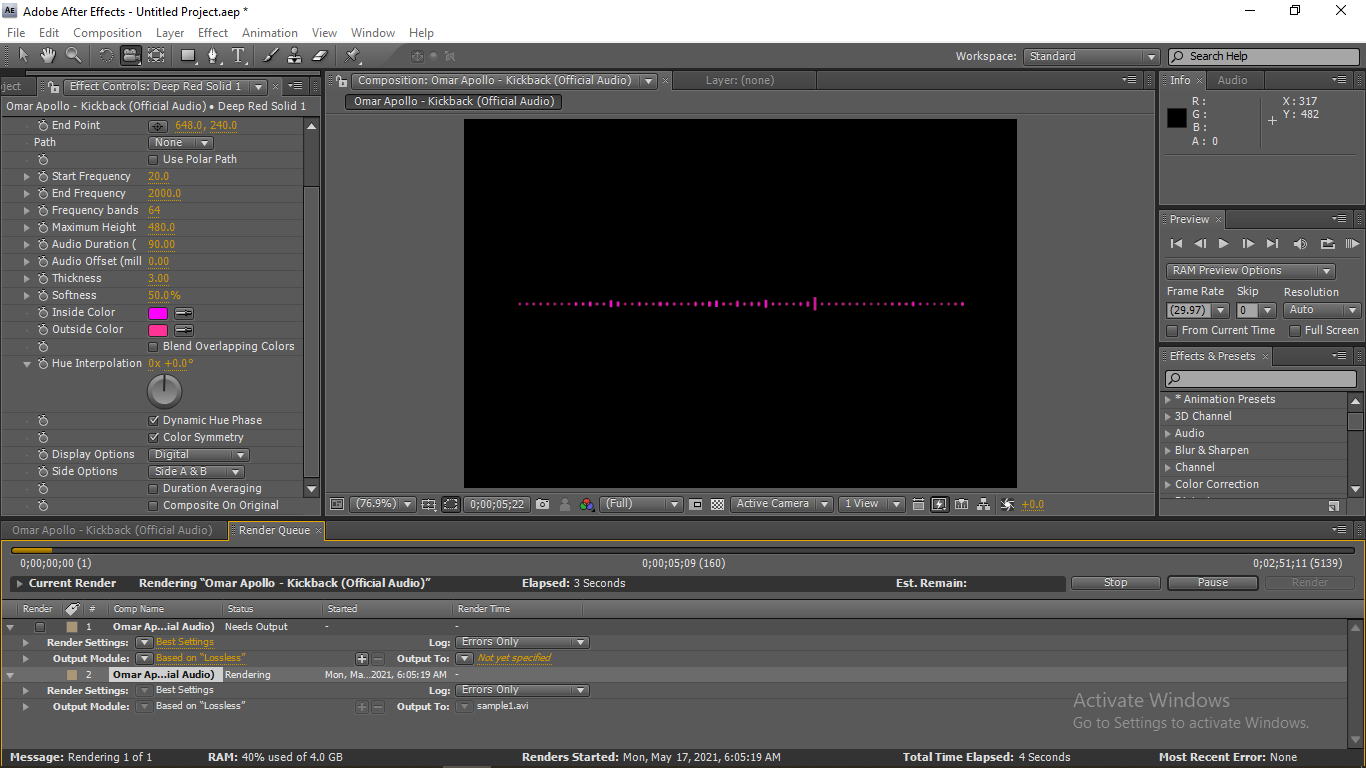Open the Window menu
This screenshot has width=1366, height=768.
click(x=373, y=33)
